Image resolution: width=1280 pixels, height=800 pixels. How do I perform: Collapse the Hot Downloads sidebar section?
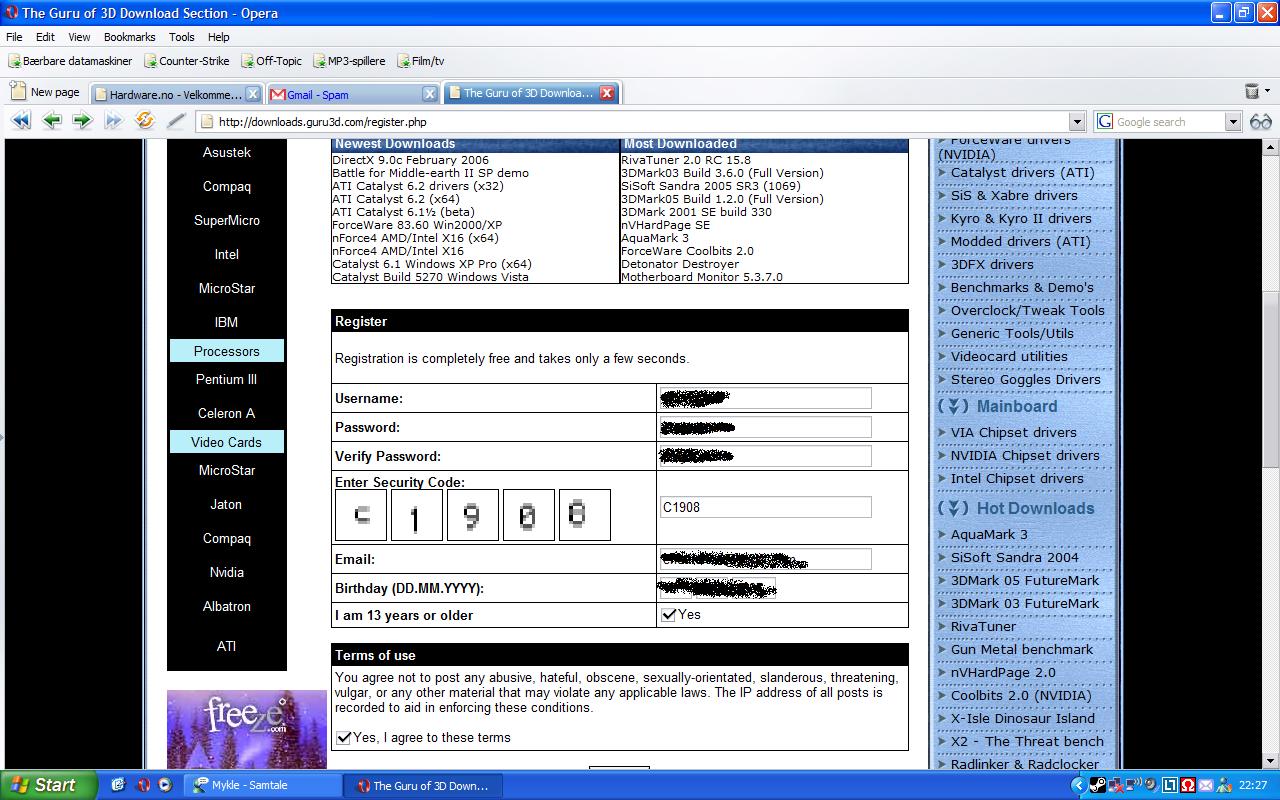(x=954, y=509)
